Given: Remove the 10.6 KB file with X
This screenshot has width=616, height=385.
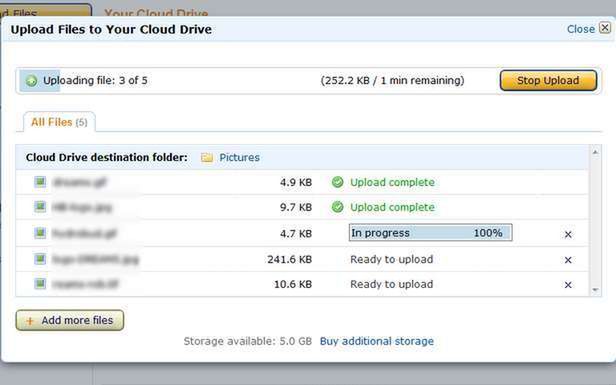Looking at the screenshot, I should [568, 285].
